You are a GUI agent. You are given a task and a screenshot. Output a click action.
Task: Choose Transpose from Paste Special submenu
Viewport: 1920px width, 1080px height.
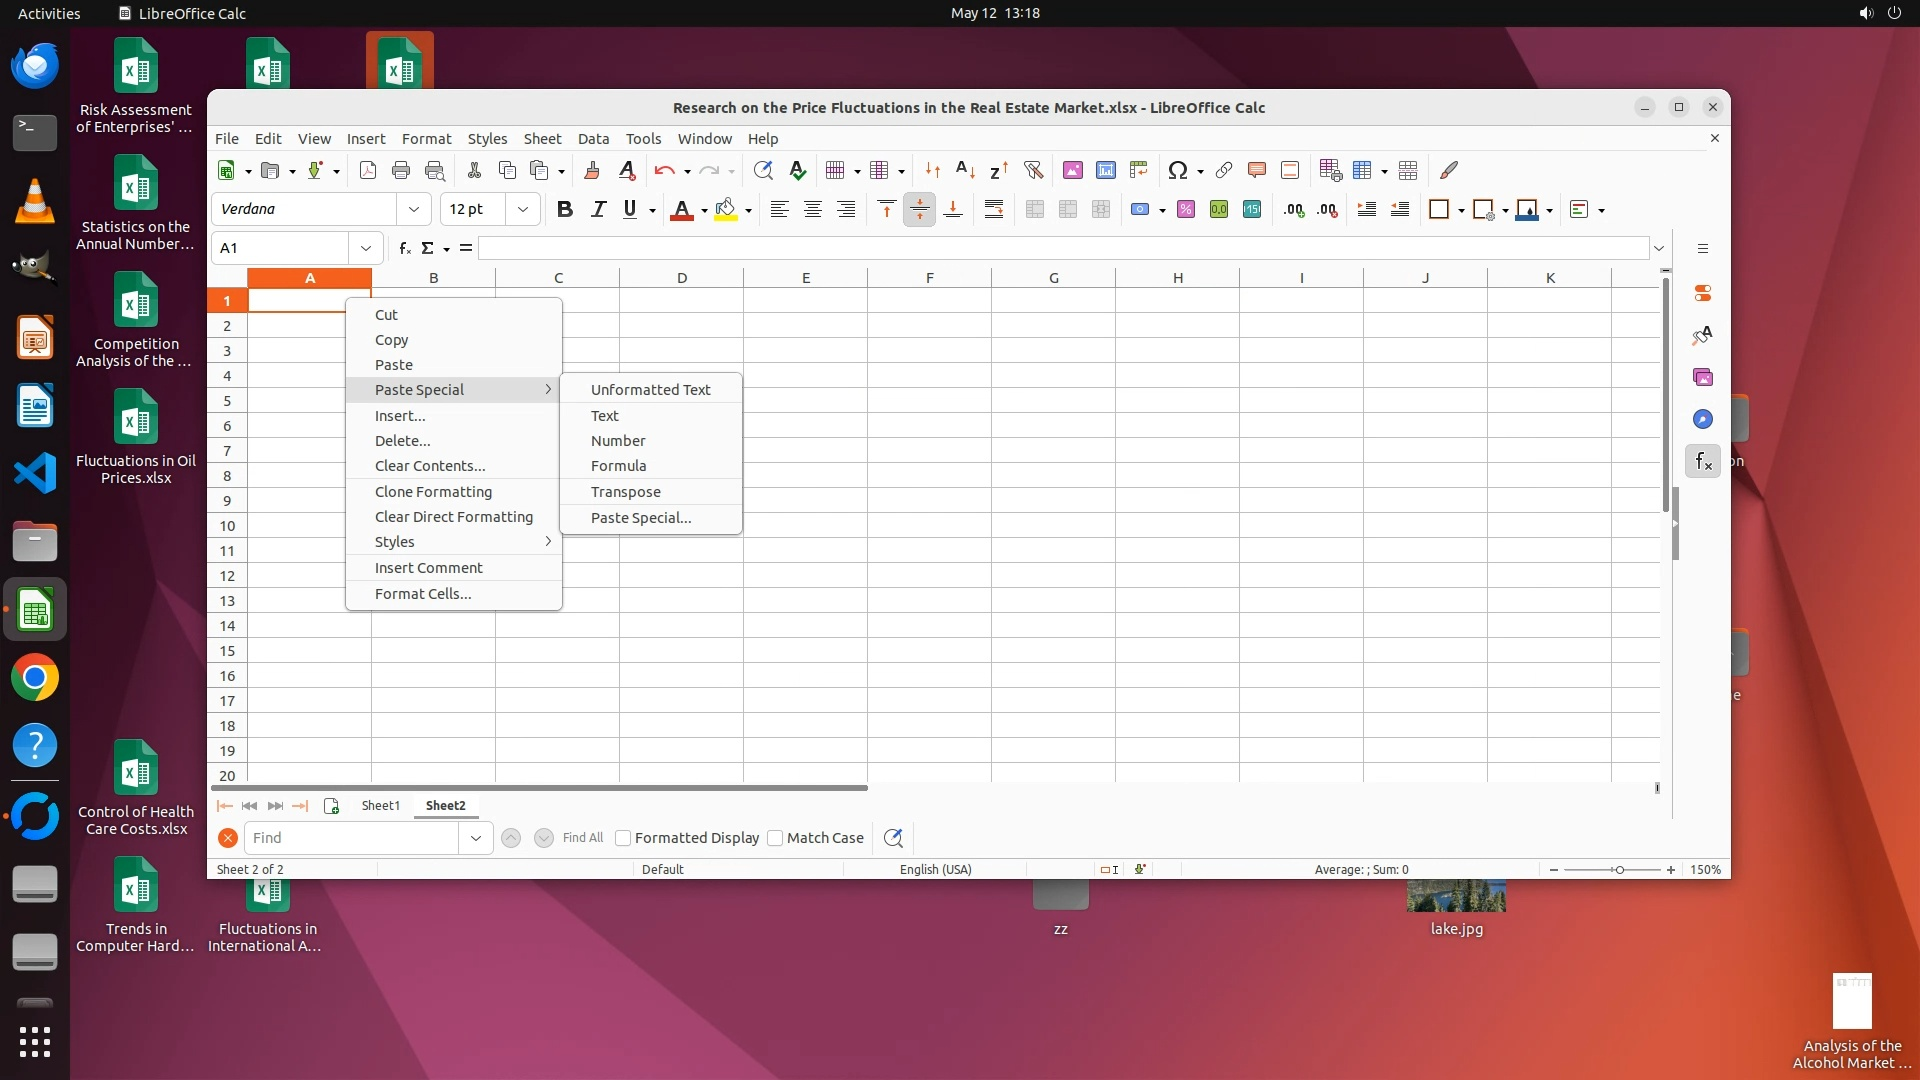[x=625, y=492]
